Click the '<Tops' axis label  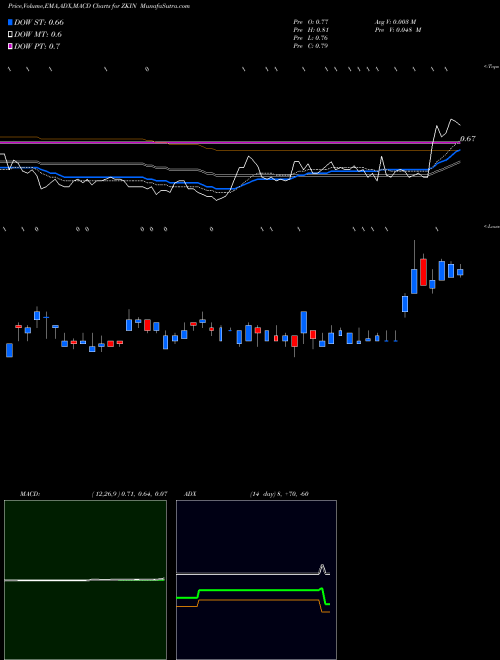492,67
